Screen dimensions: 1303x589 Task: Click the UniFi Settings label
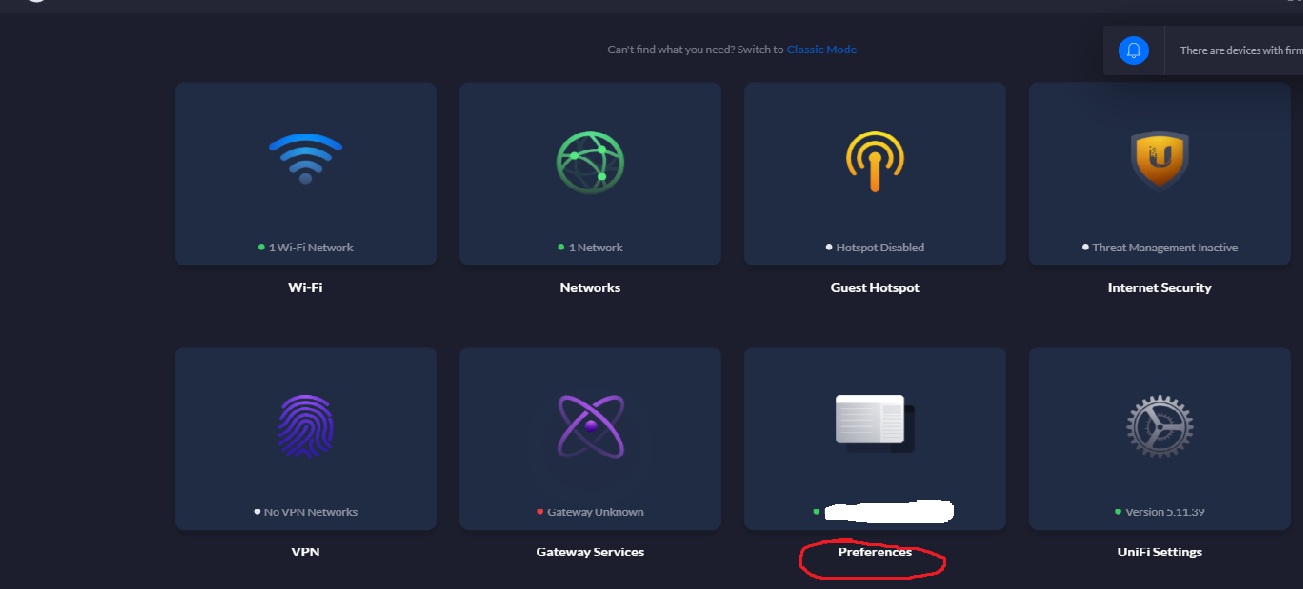coord(1160,552)
